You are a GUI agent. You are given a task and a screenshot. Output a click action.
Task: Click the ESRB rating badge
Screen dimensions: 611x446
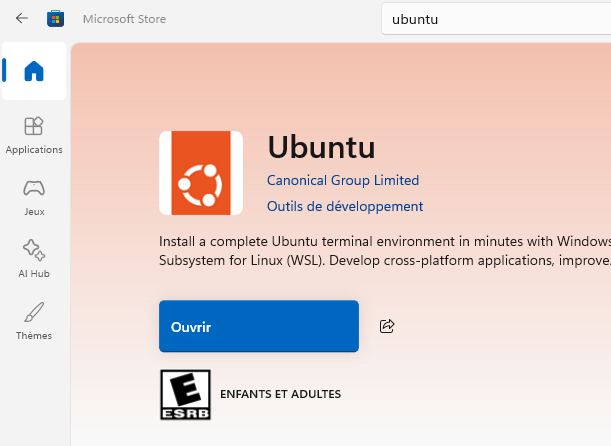pyautogui.click(x=185, y=395)
